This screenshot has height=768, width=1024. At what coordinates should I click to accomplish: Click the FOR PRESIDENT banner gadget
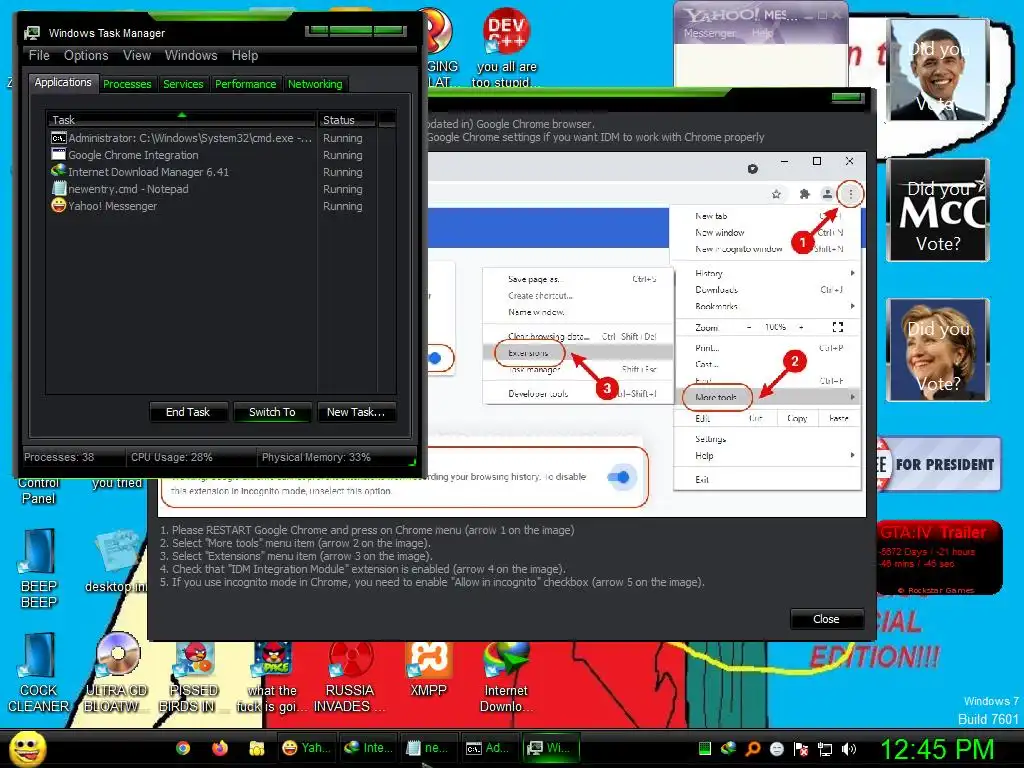[938, 464]
